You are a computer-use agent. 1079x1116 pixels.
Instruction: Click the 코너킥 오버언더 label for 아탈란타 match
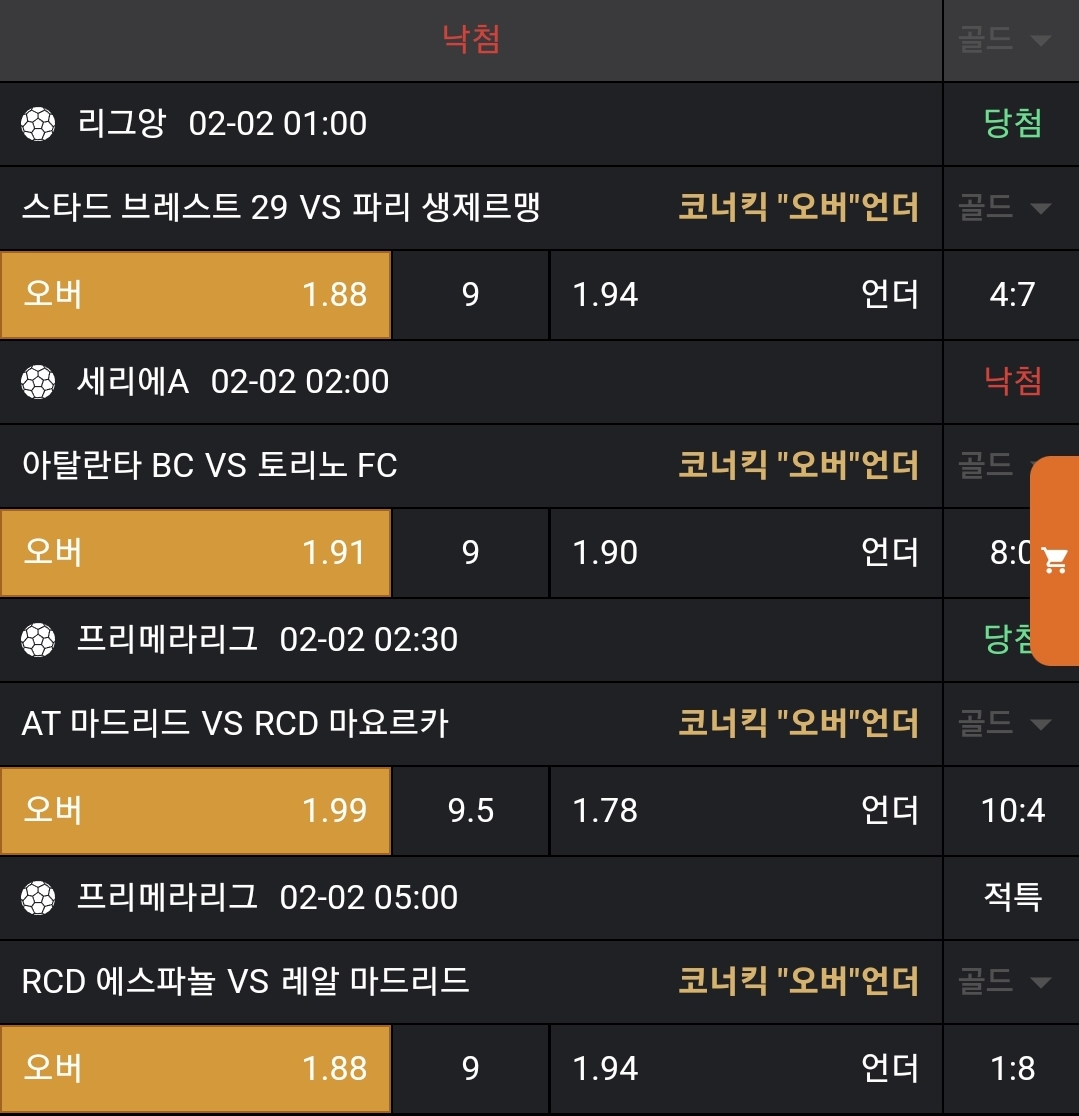tap(798, 466)
